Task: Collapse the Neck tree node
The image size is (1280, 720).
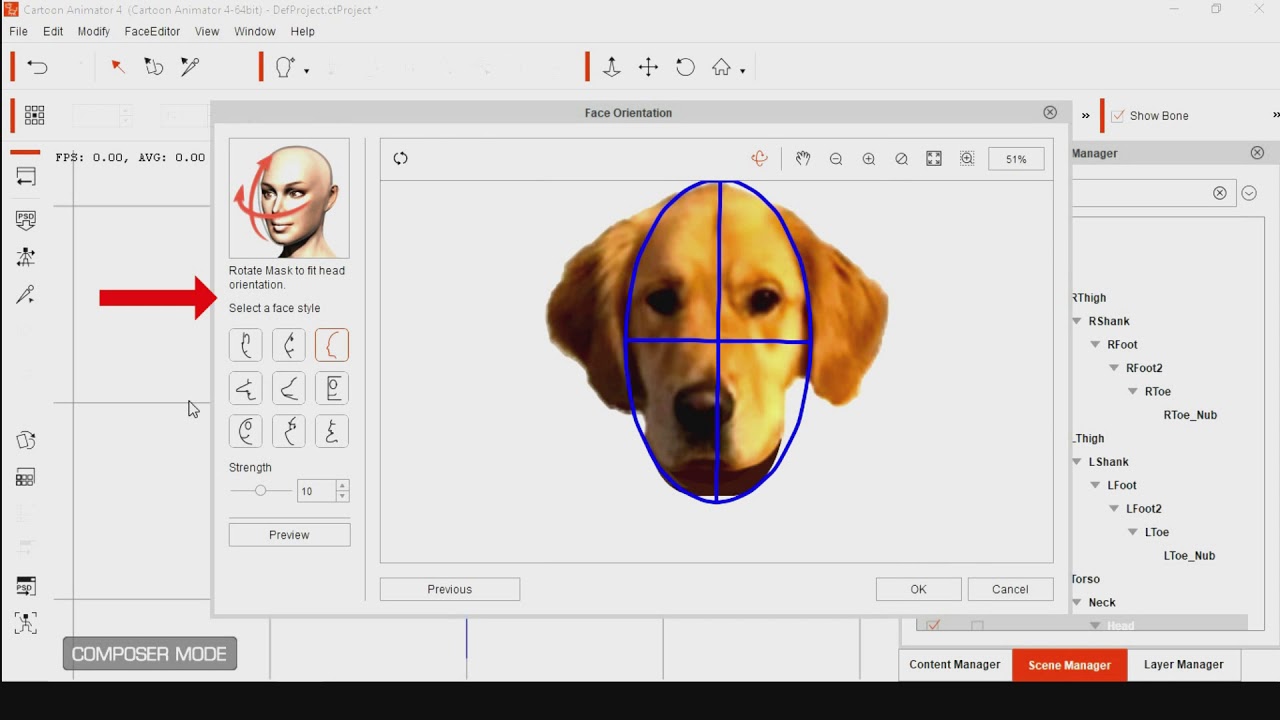Action: (1077, 602)
